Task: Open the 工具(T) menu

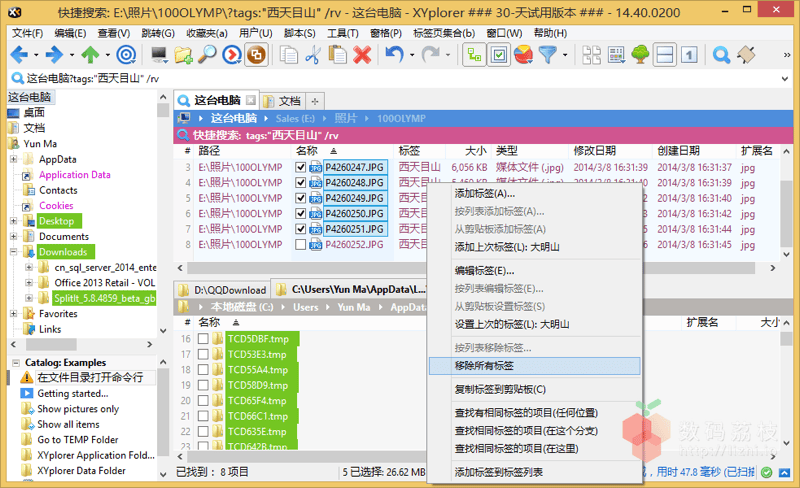Action: (342, 33)
